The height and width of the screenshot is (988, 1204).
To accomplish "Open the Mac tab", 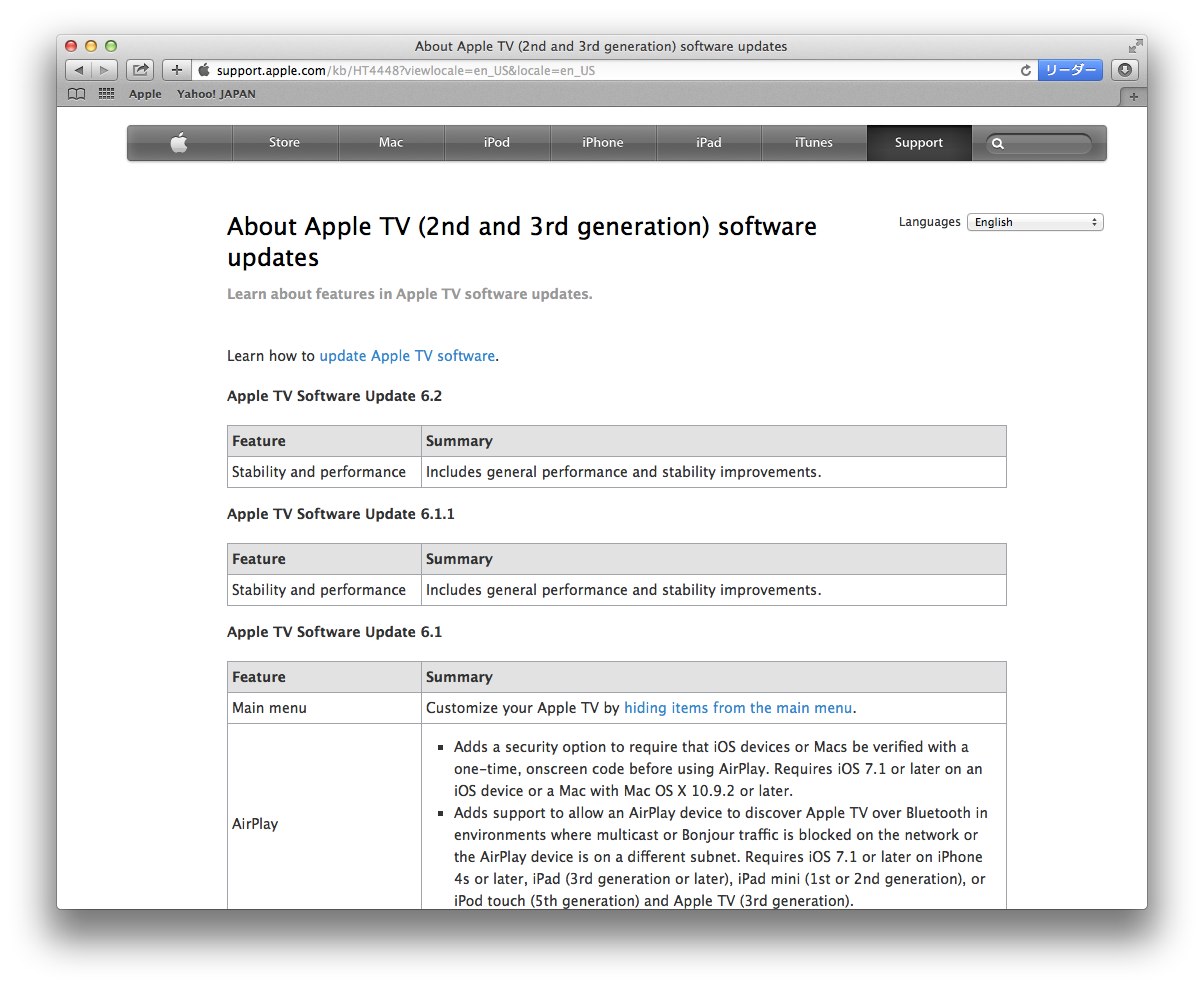I will pyautogui.click(x=391, y=143).
